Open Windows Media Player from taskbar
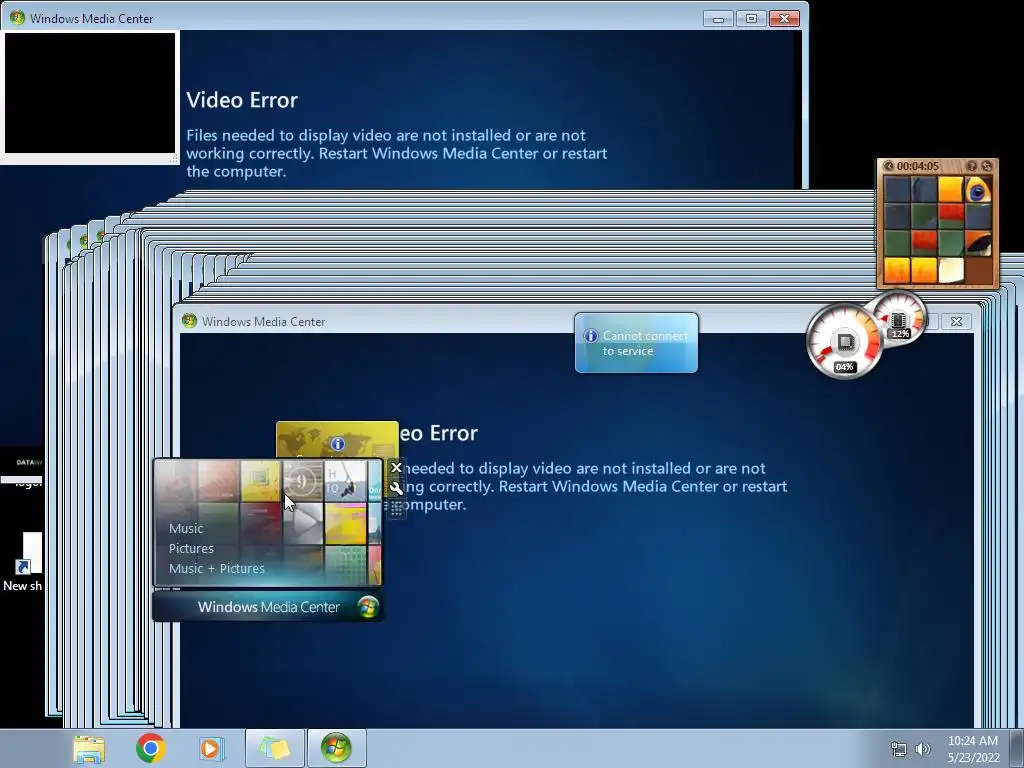This screenshot has height=768, width=1024. click(210, 748)
